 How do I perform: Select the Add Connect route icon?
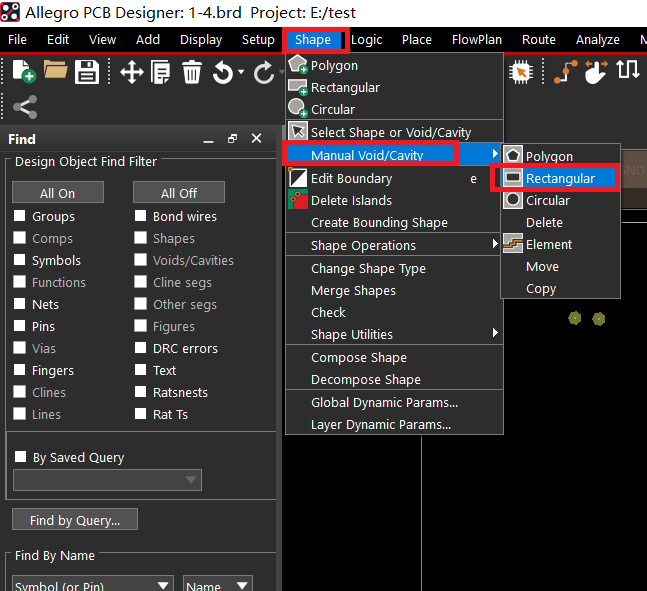tap(565, 72)
